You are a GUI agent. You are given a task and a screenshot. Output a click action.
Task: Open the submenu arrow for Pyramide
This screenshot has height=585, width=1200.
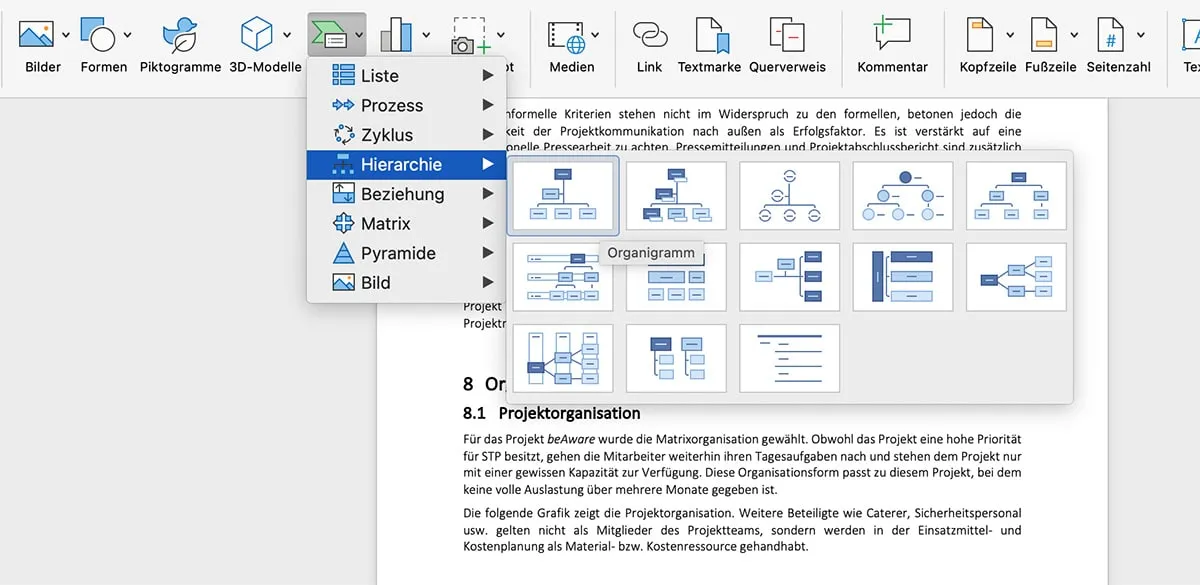489,253
